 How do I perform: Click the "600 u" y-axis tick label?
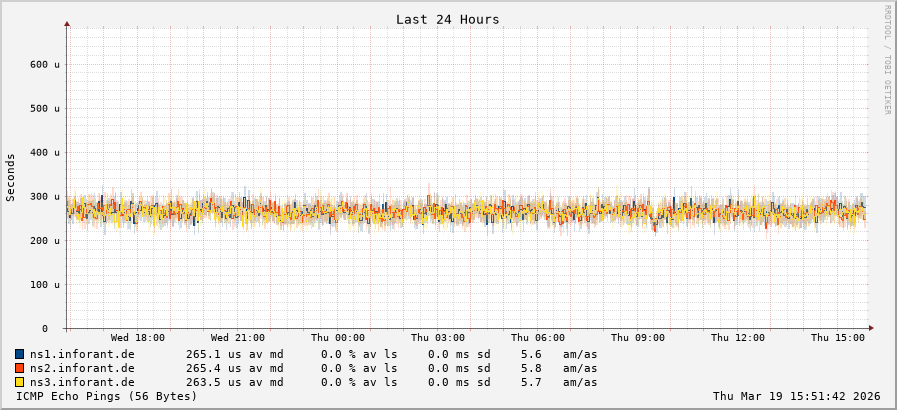pyautogui.click(x=44, y=64)
